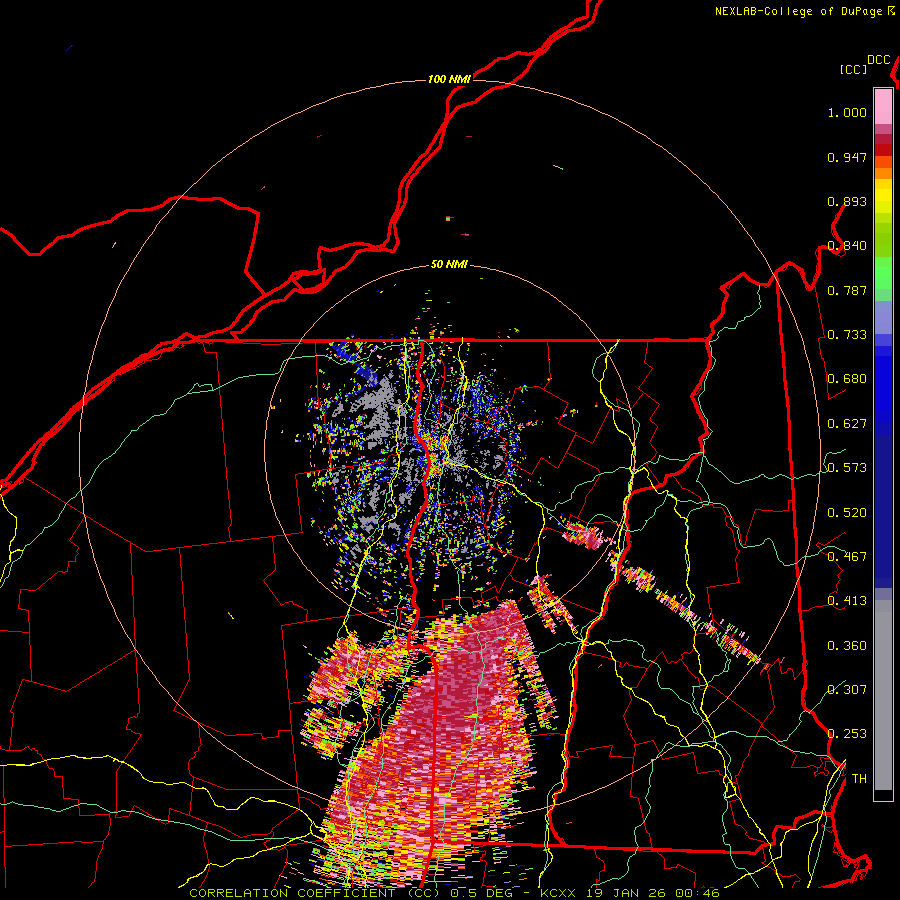Select the 0.360 value on the color scale
The height and width of the screenshot is (900, 900).
(x=847, y=646)
